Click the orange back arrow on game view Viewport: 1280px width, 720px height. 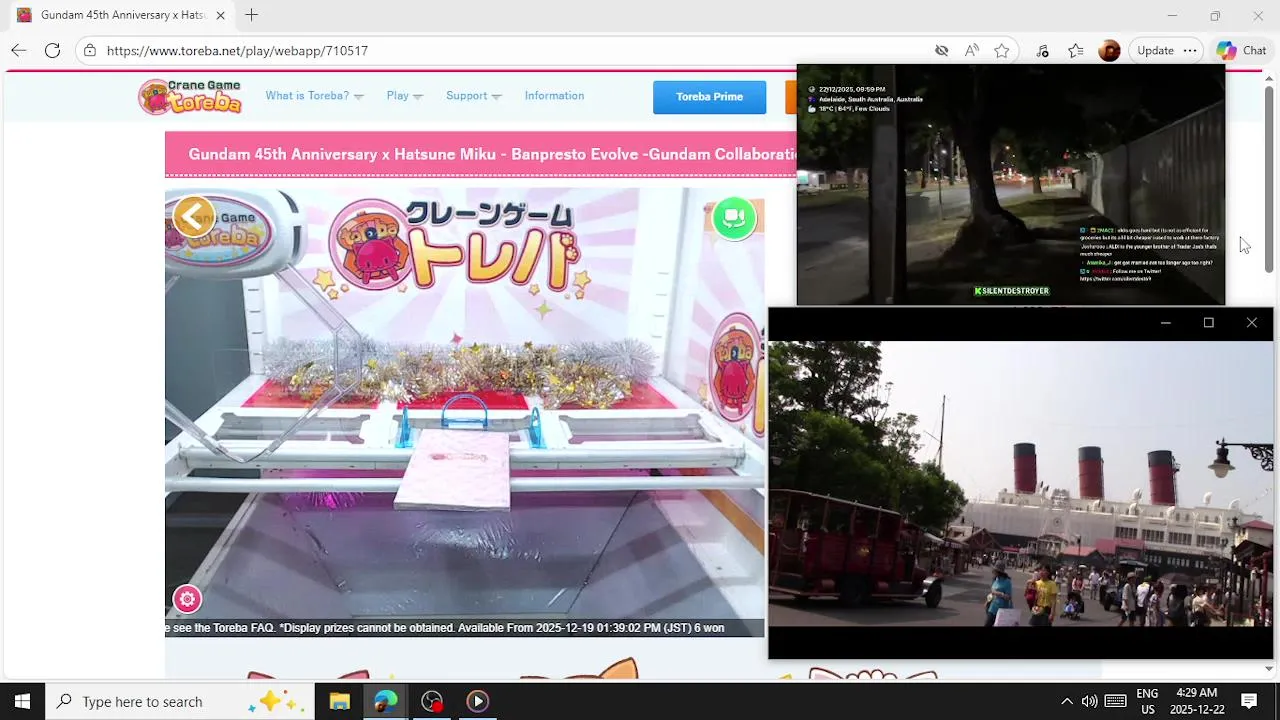pyautogui.click(x=193, y=215)
